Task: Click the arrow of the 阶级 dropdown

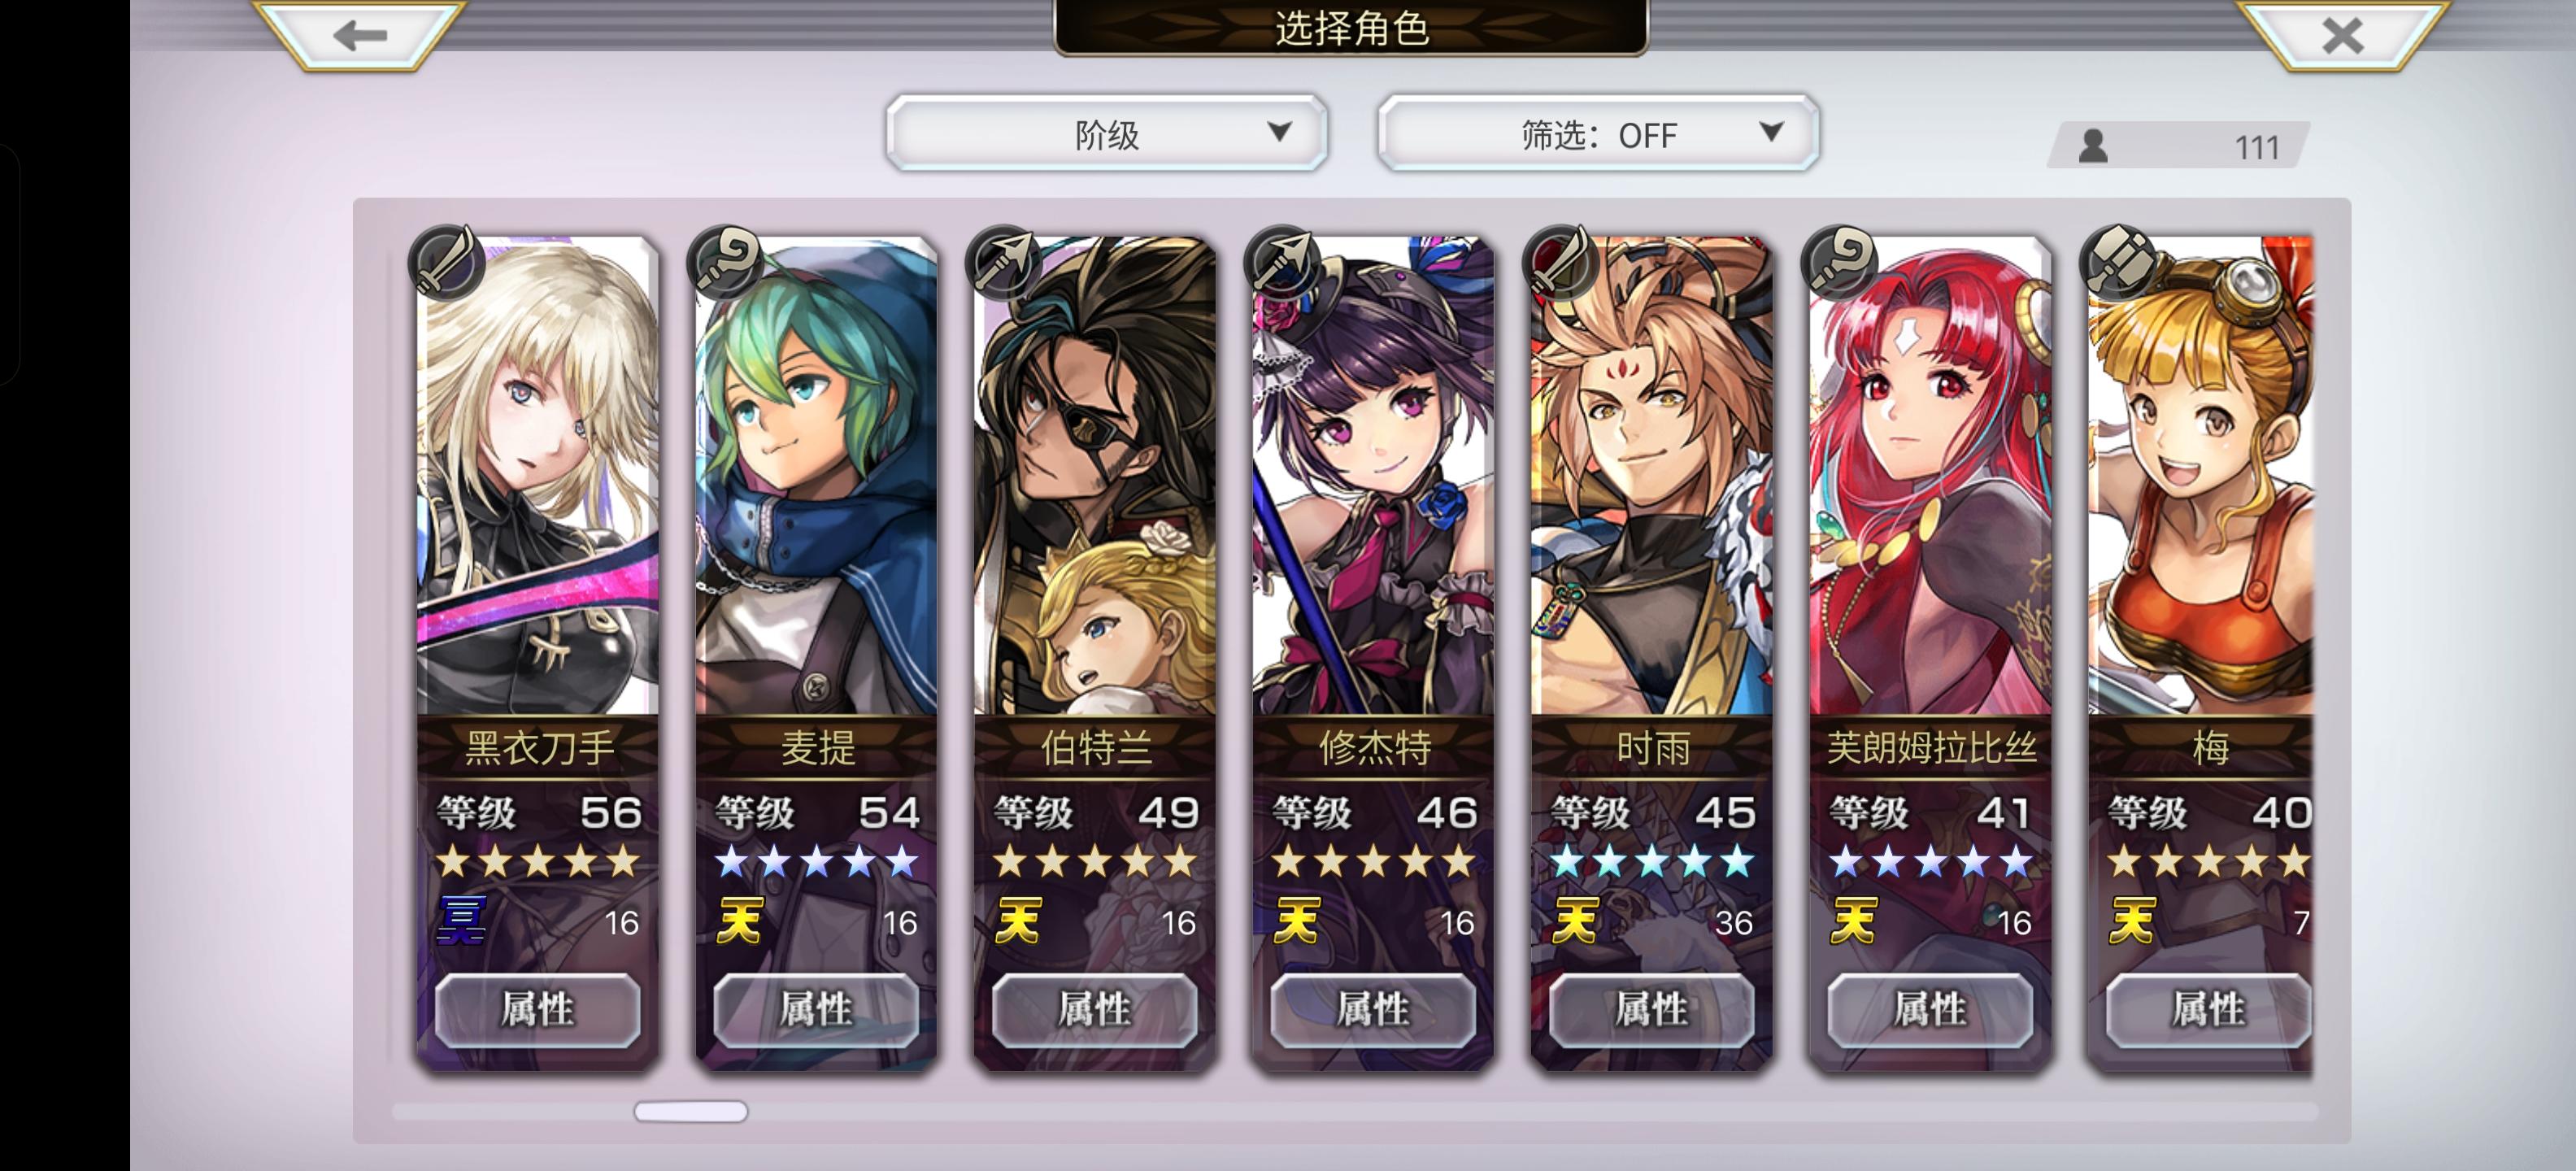Action: 1279,131
